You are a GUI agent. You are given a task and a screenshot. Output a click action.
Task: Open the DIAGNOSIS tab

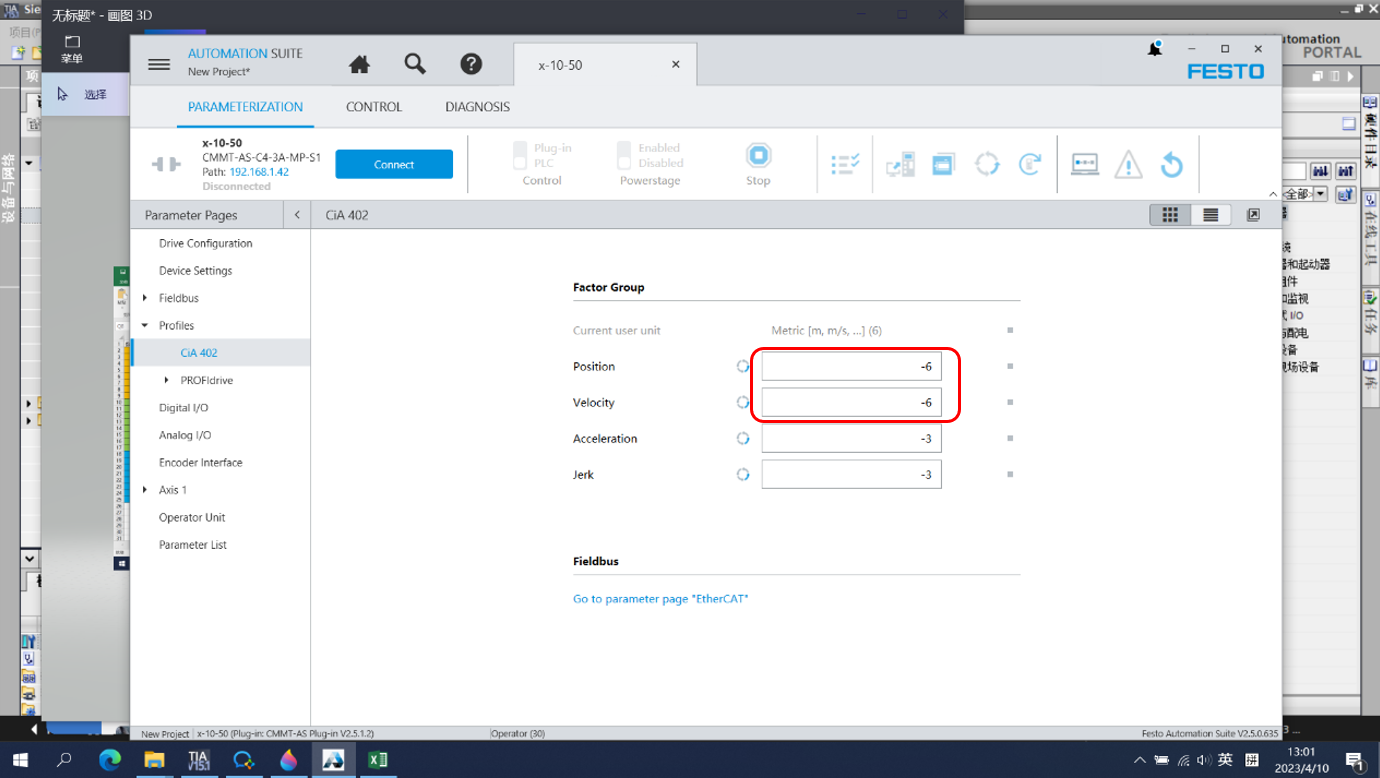[477, 107]
